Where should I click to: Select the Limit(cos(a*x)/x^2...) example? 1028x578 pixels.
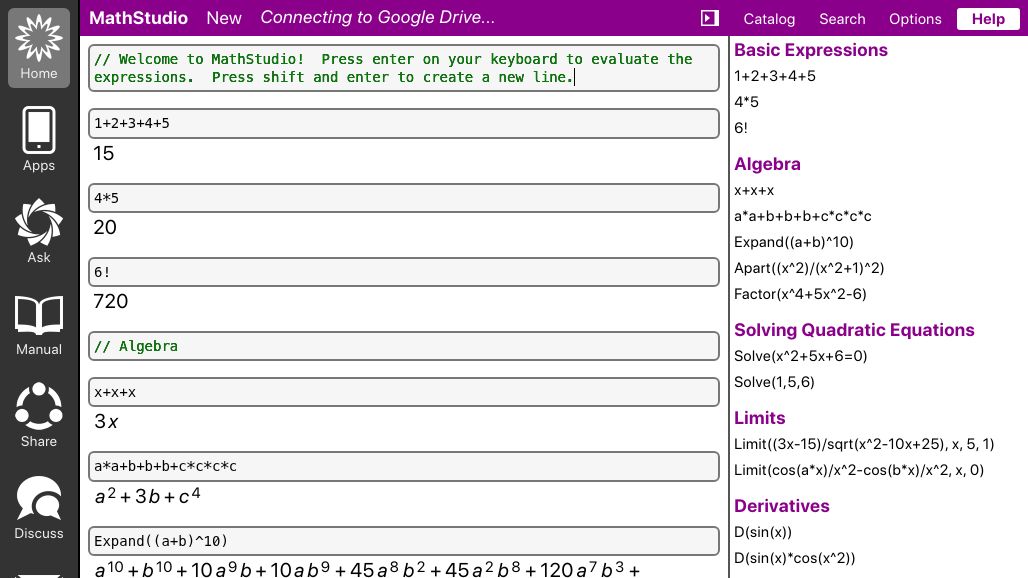point(859,470)
